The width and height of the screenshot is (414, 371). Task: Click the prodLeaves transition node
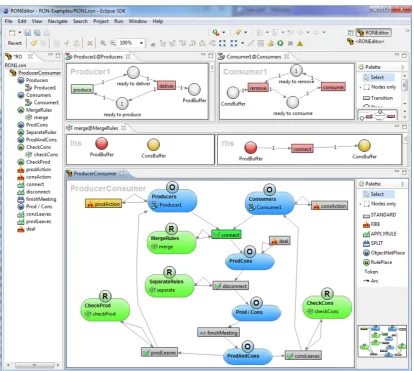coord(160,353)
